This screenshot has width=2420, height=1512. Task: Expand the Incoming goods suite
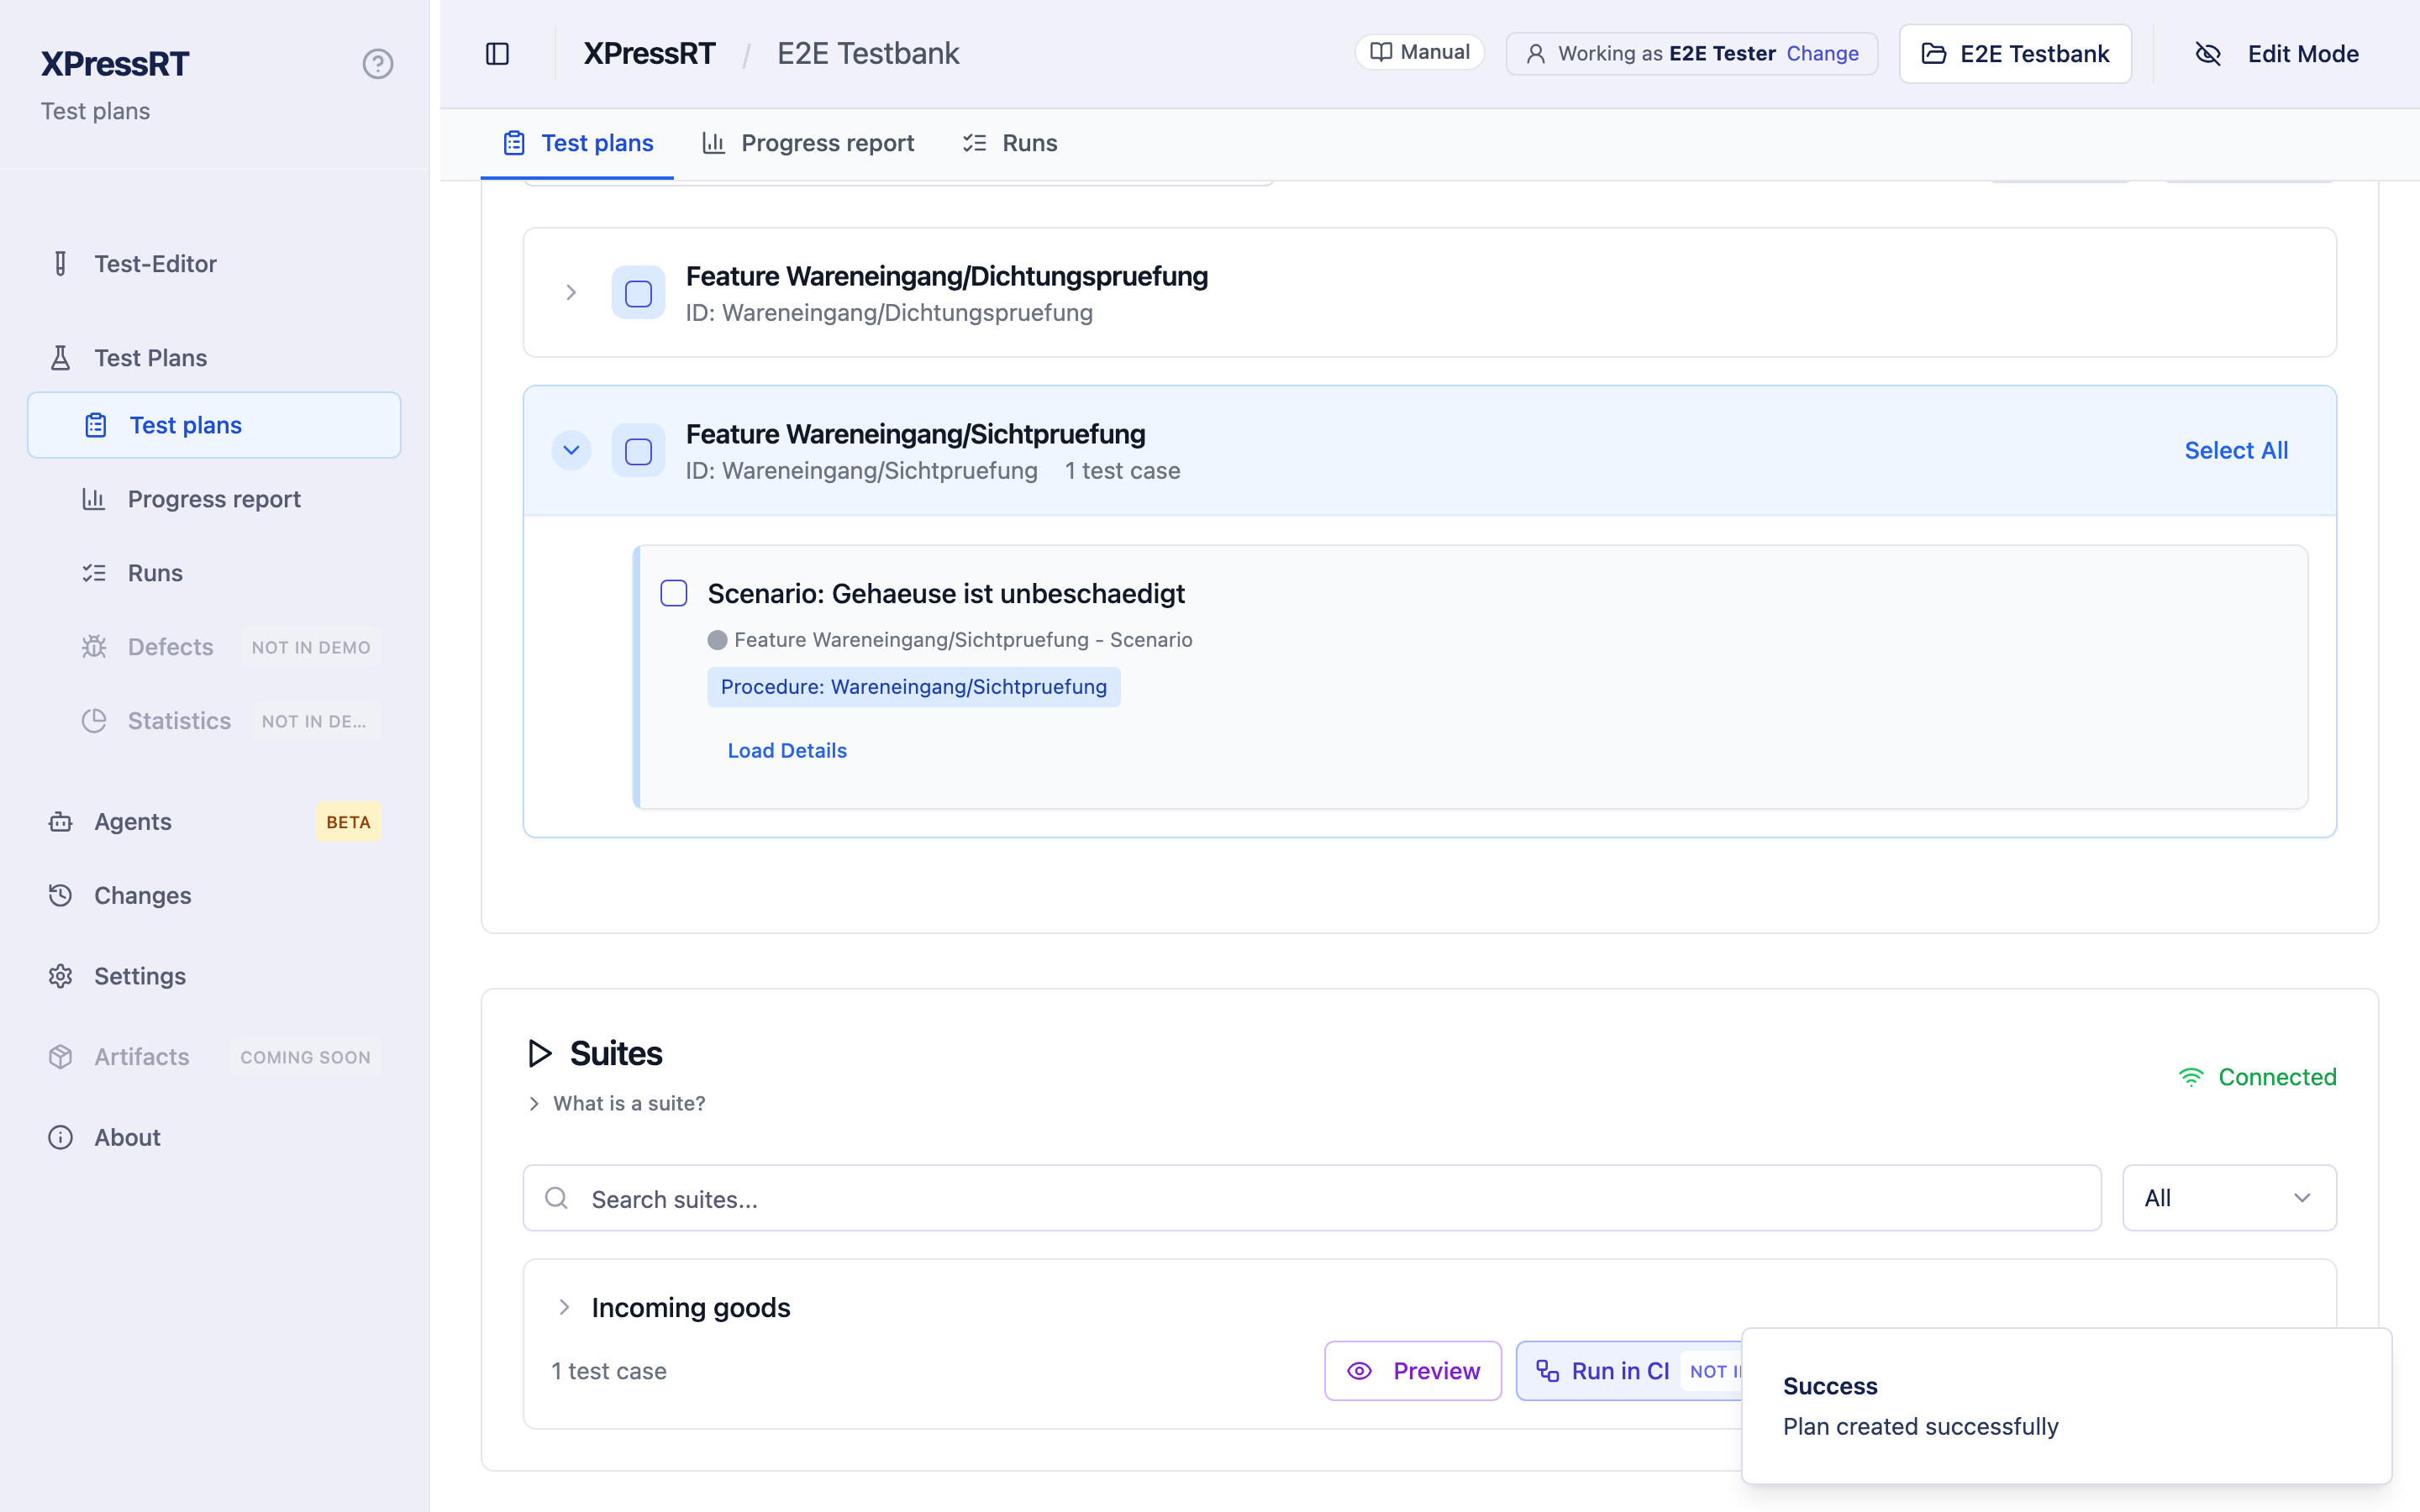point(565,1308)
